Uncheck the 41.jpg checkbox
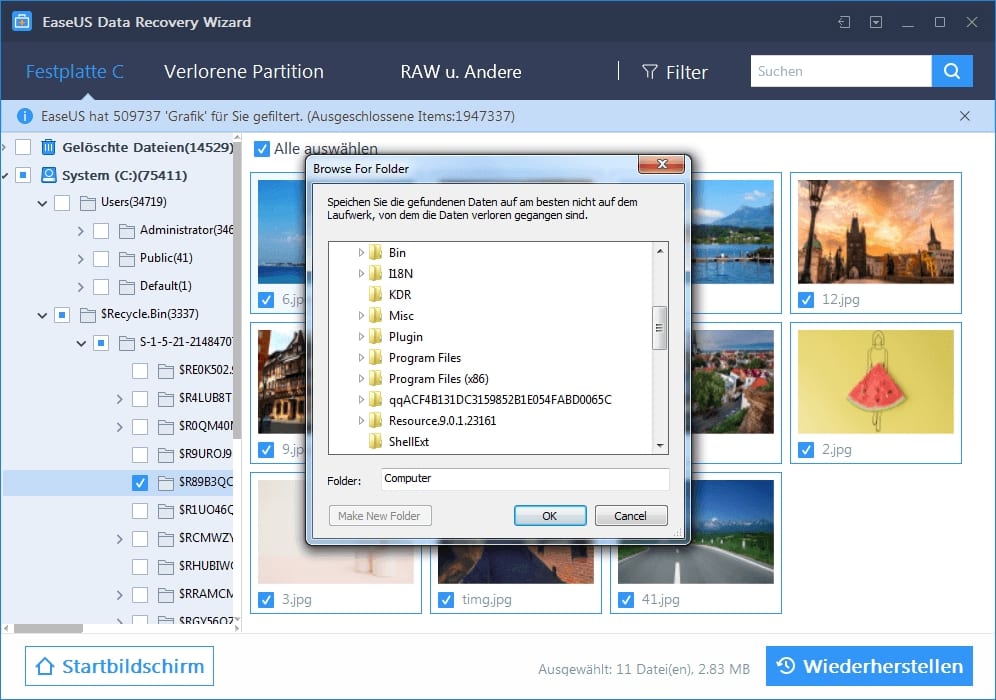This screenshot has width=996, height=700. click(626, 600)
